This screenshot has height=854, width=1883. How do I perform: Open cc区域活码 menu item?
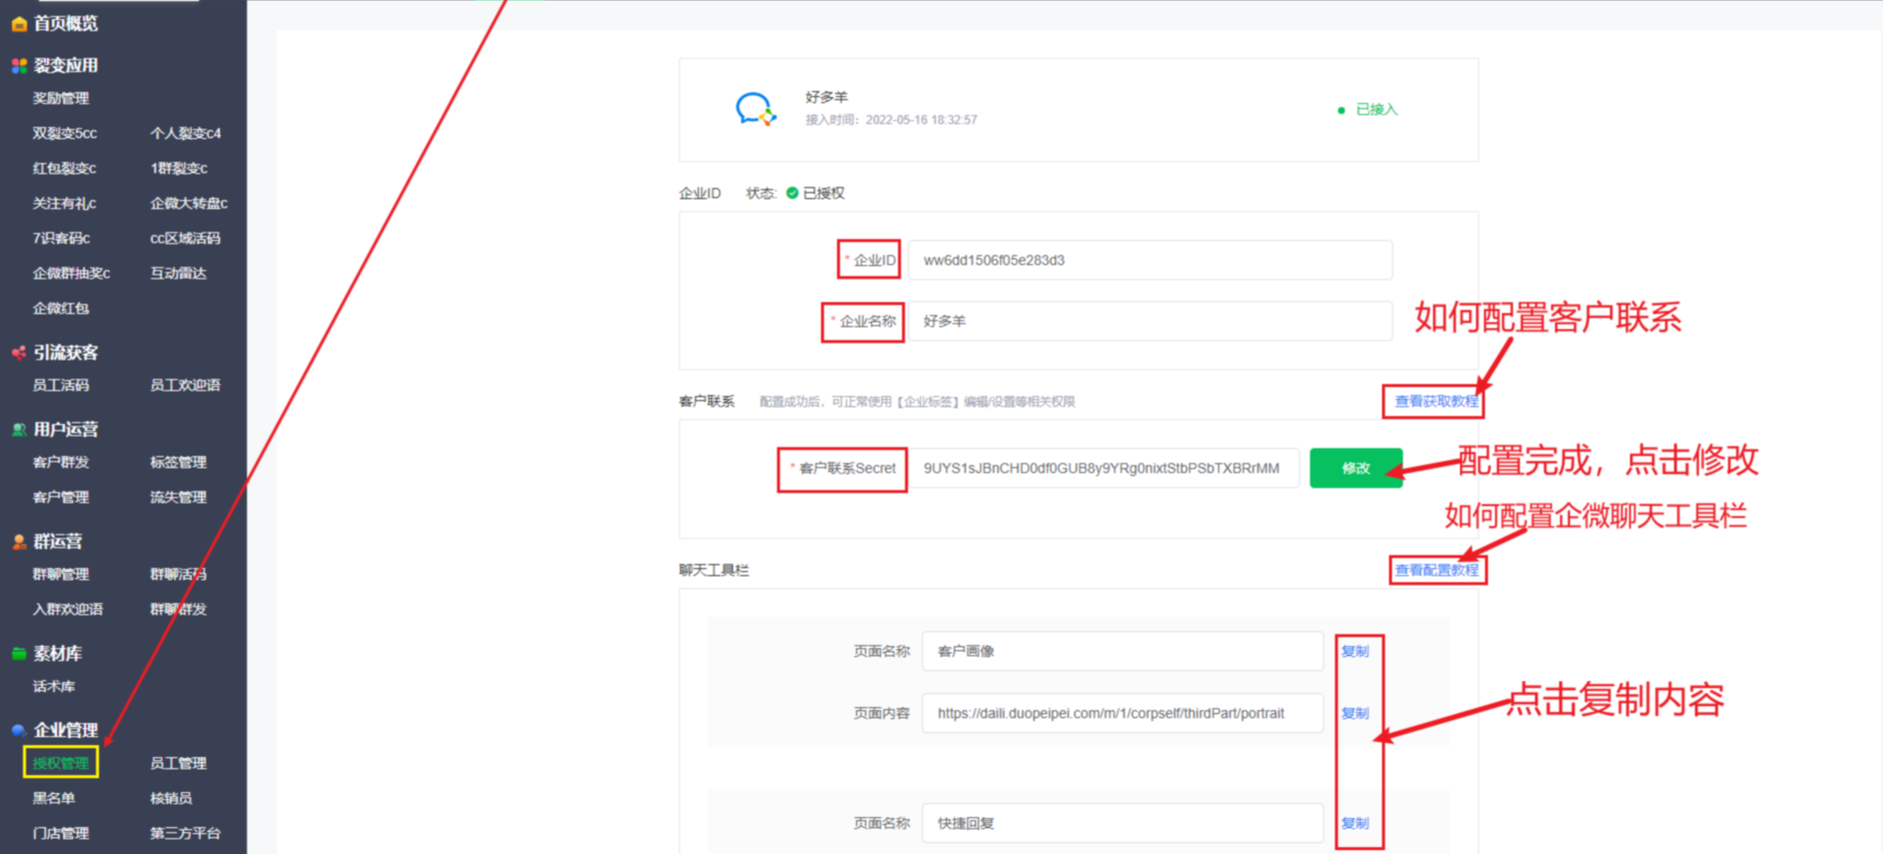(185, 238)
